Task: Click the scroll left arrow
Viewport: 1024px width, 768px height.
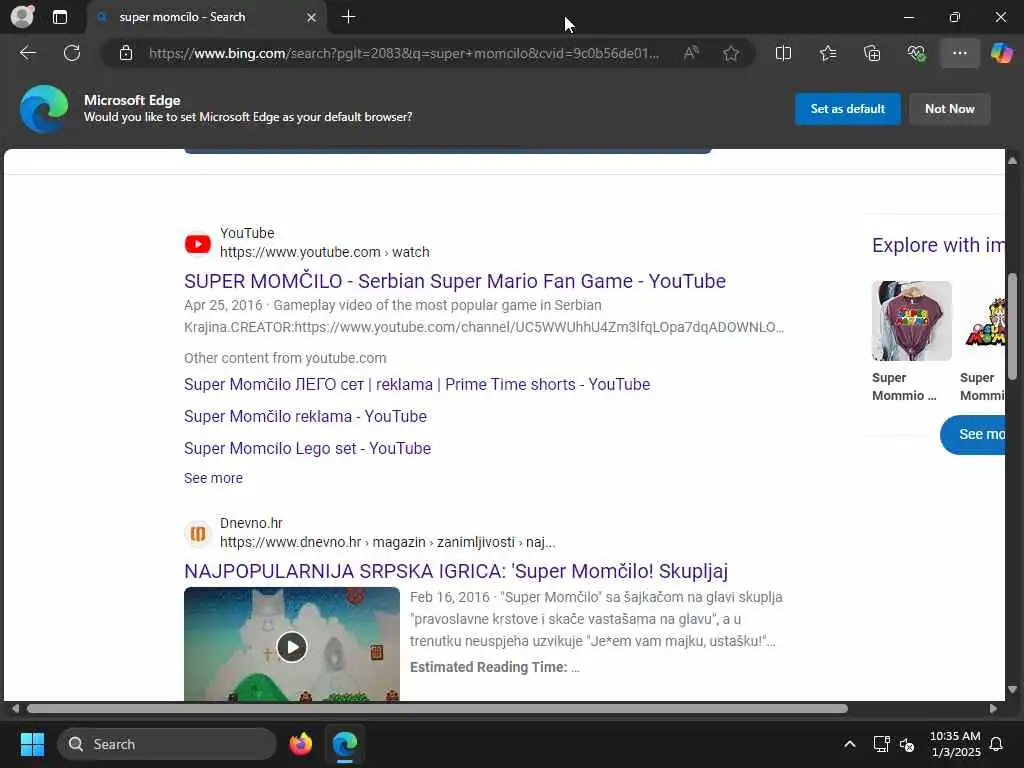Action: click(x=14, y=709)
